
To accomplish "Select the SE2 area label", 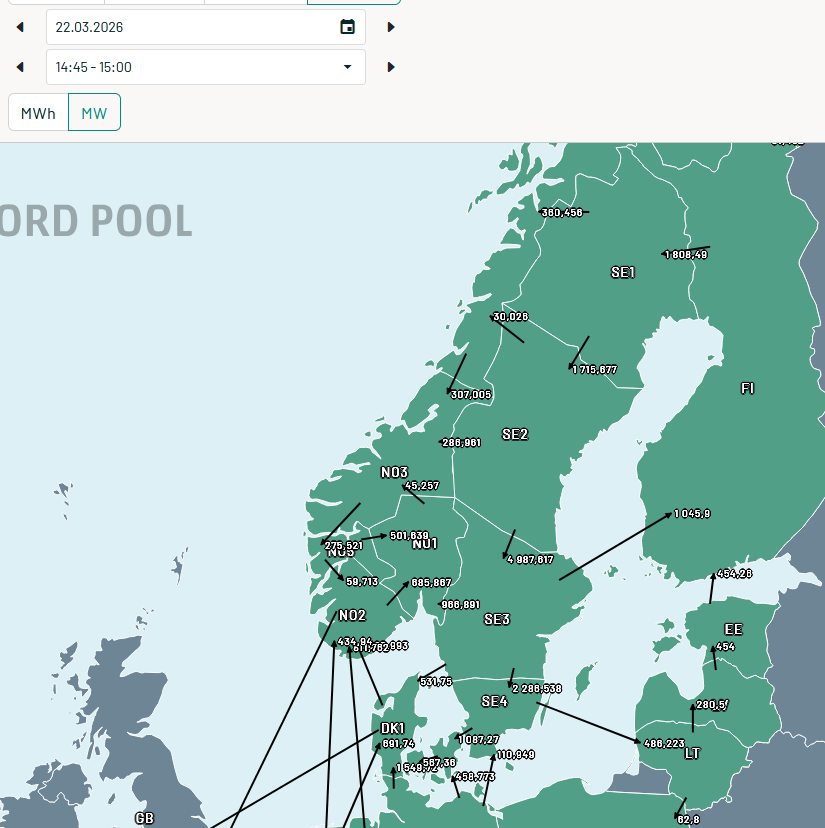I will coord(515,434).
